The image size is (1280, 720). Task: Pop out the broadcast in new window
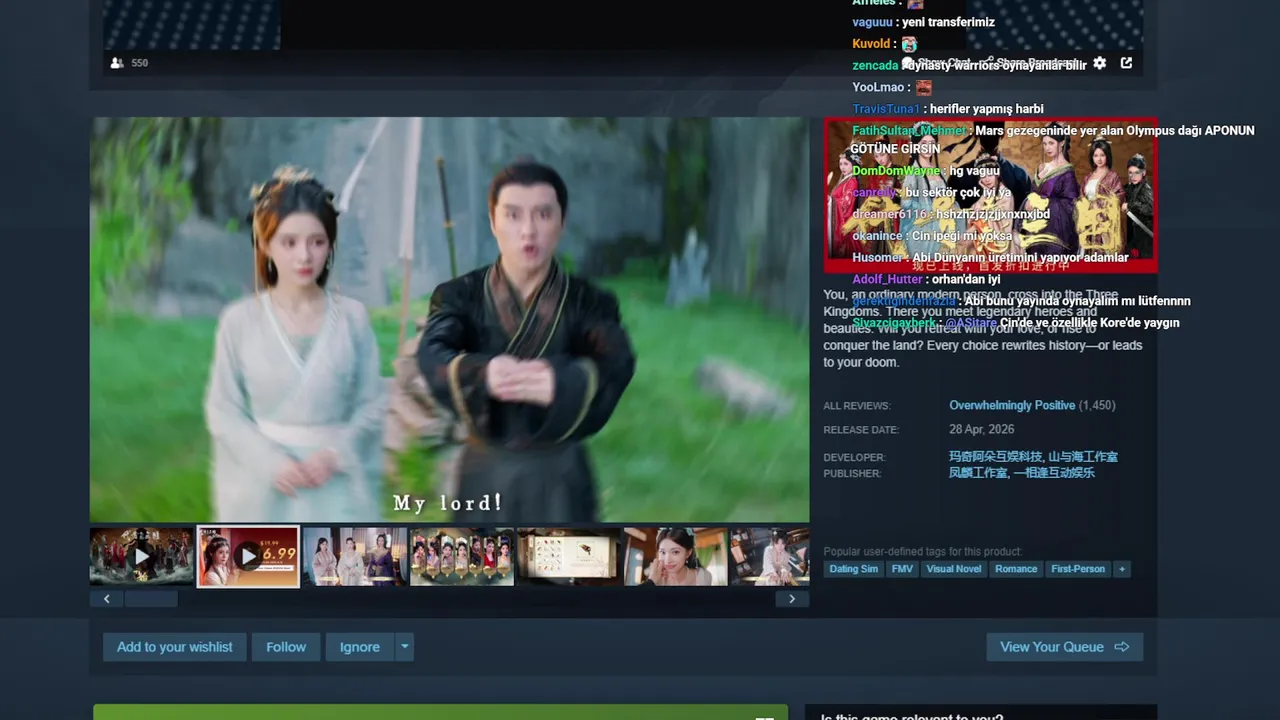(1126, 63)
